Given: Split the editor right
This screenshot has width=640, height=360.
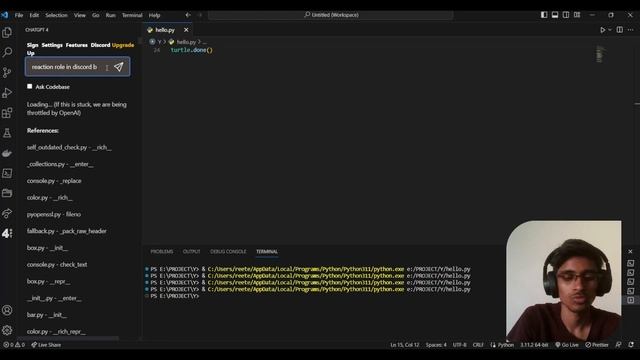Looking at the screenshot, I should point(620,30).
